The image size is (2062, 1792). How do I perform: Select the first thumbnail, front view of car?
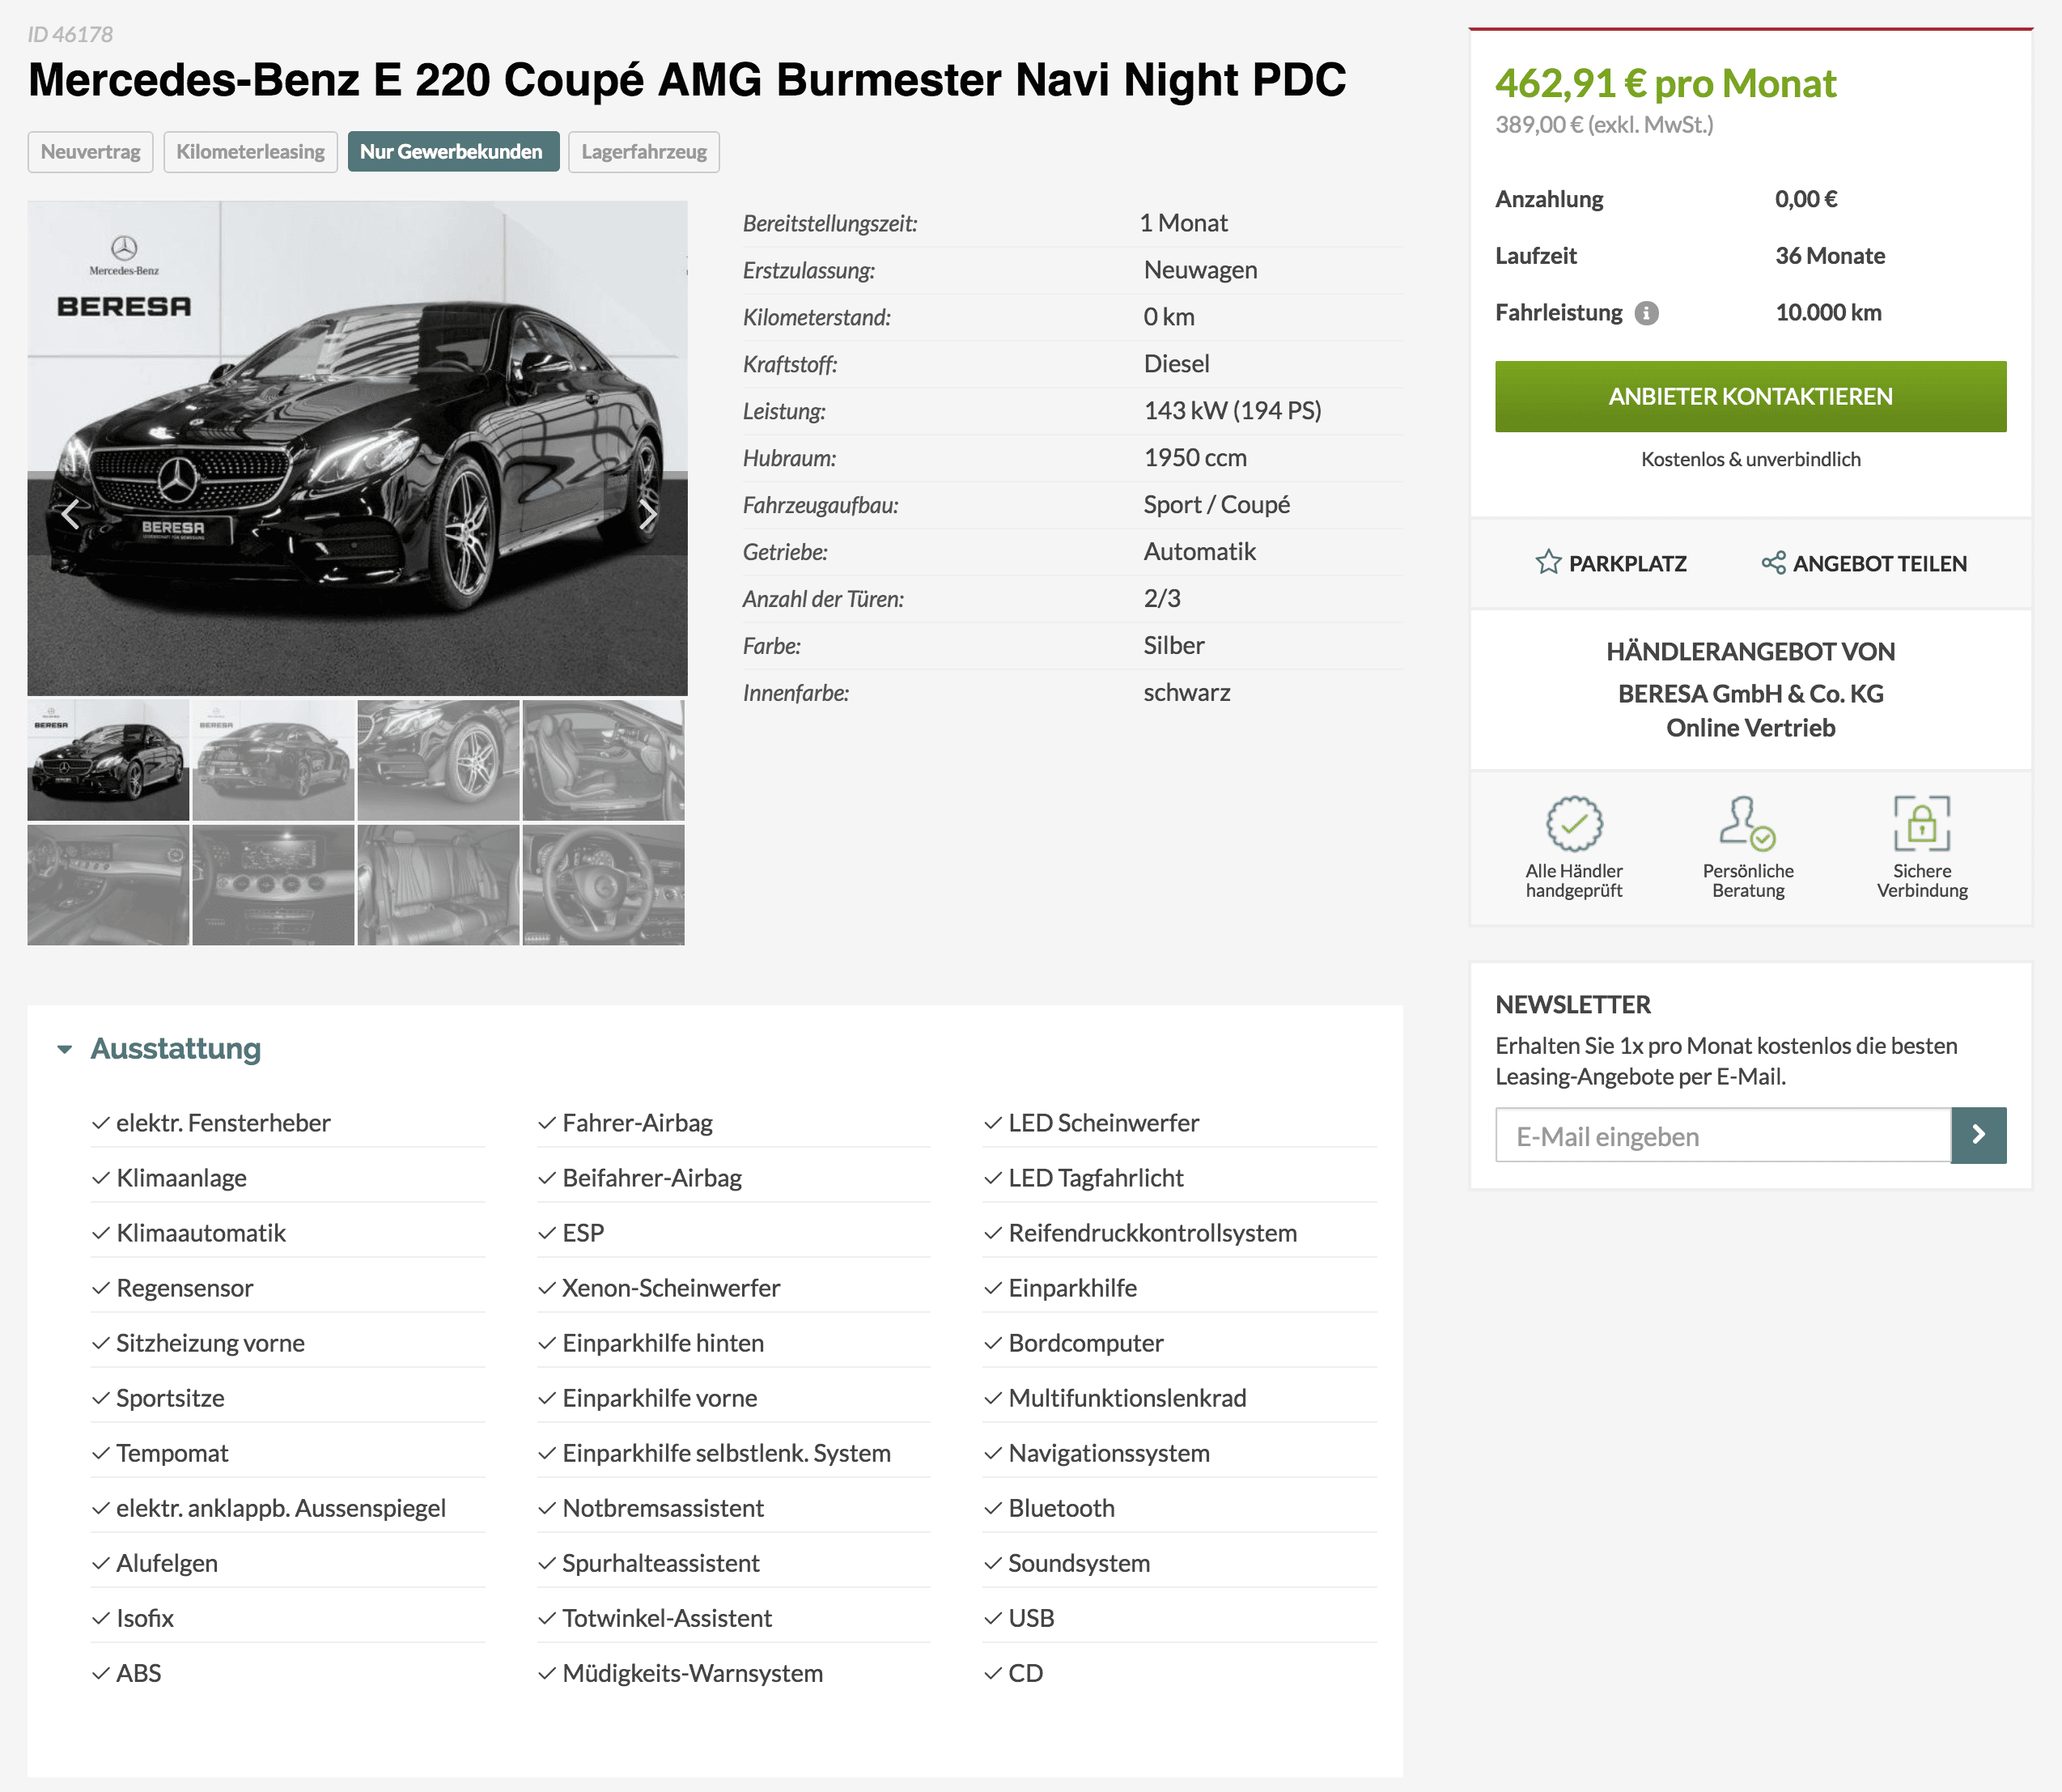click(x=108, y=760)
